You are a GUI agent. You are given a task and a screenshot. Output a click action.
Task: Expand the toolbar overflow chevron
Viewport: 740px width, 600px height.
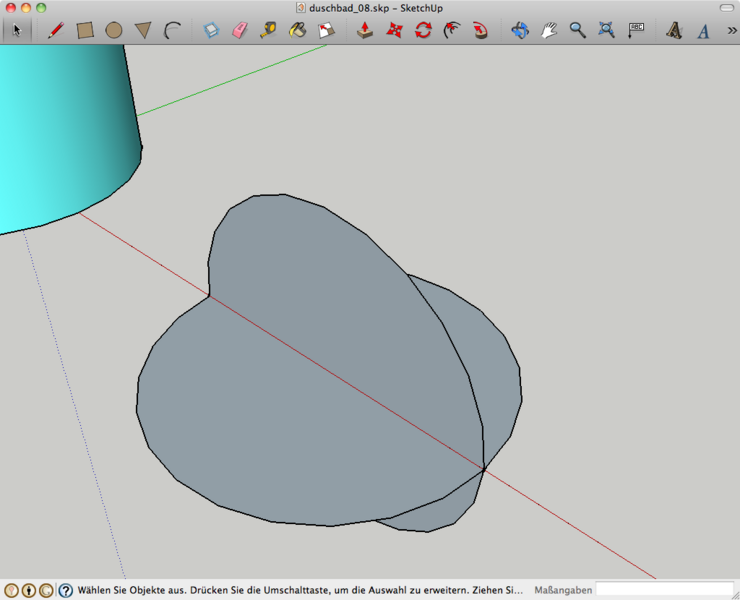[731, 30]
